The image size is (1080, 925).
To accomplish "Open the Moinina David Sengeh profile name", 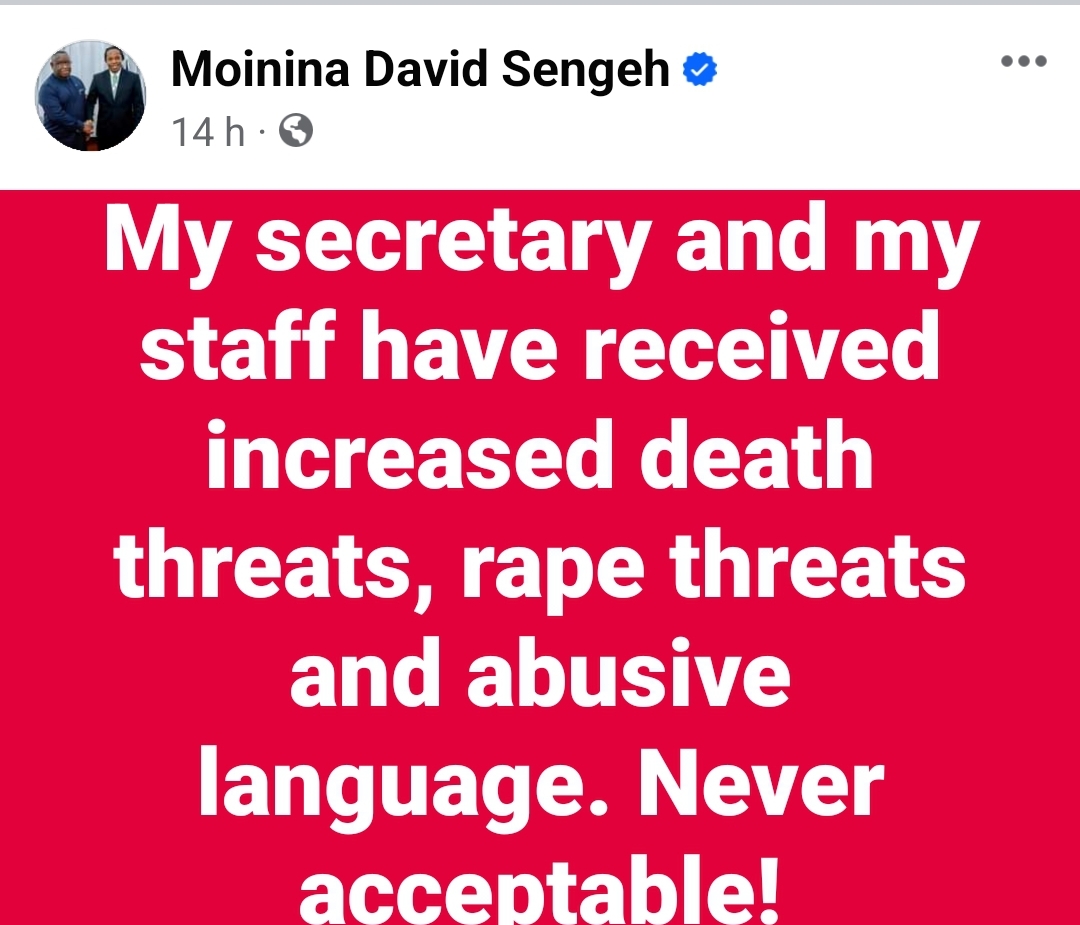I will pos(420,70).
